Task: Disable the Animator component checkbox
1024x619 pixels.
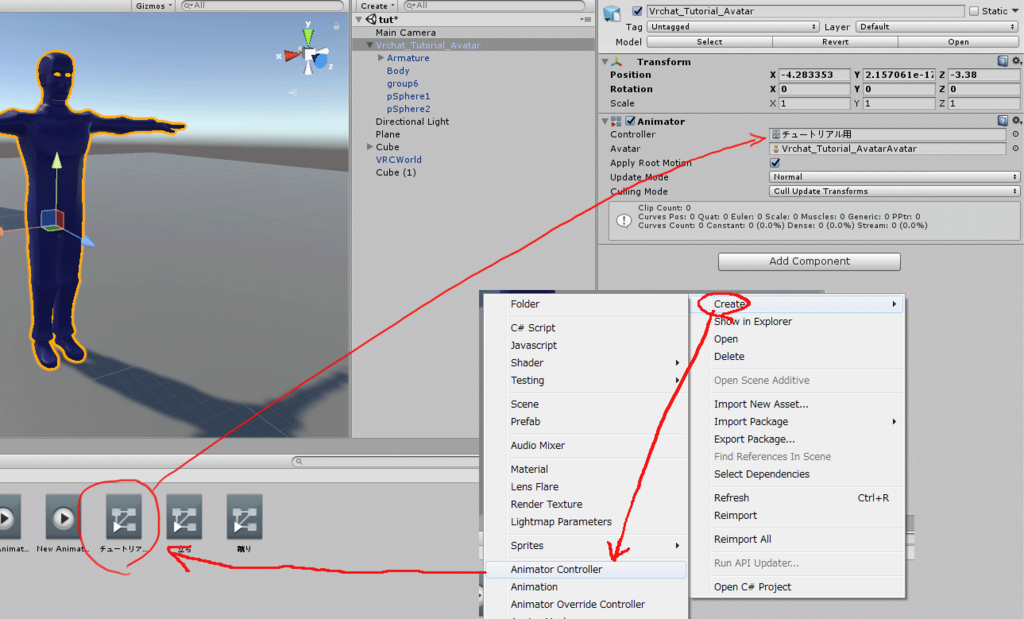Action: click(630, 121)
